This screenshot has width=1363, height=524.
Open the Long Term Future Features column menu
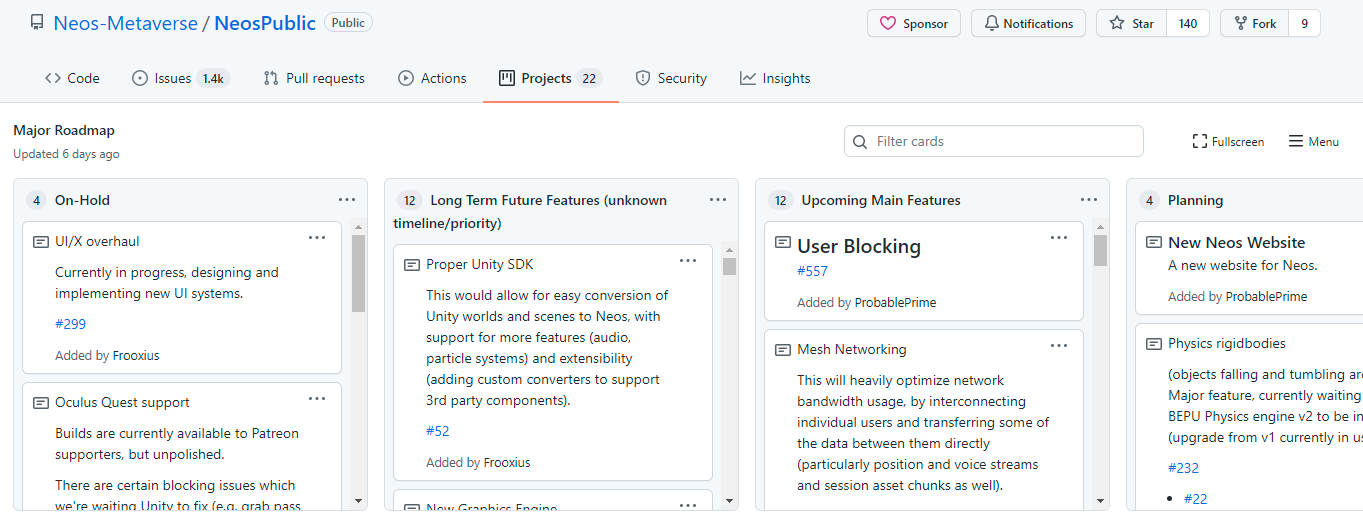click(718, 200)
